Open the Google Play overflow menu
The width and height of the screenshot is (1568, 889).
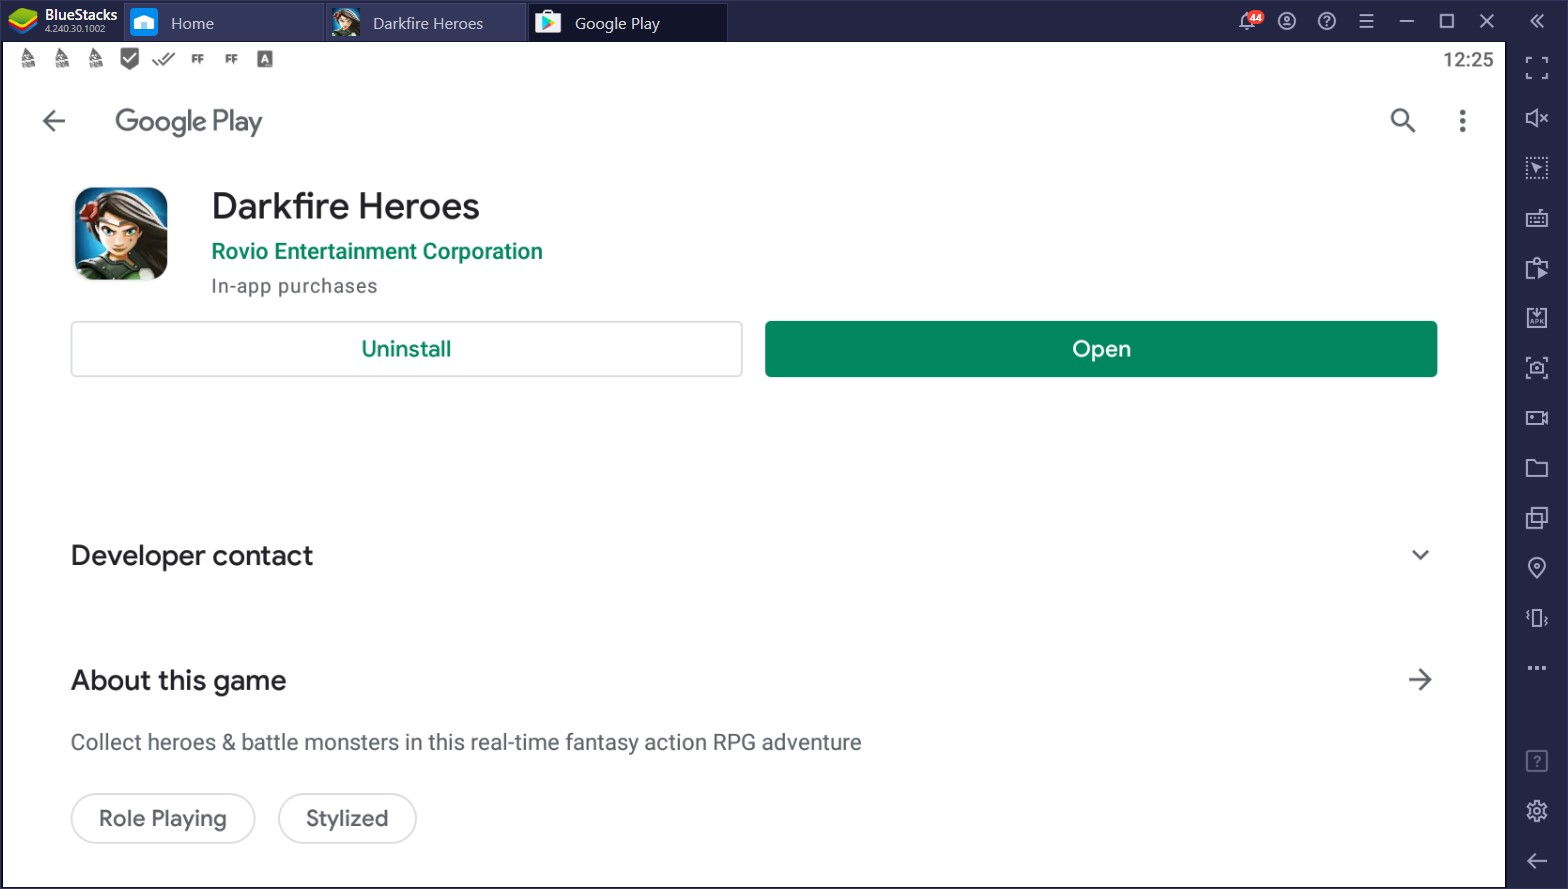point(1462,121)
